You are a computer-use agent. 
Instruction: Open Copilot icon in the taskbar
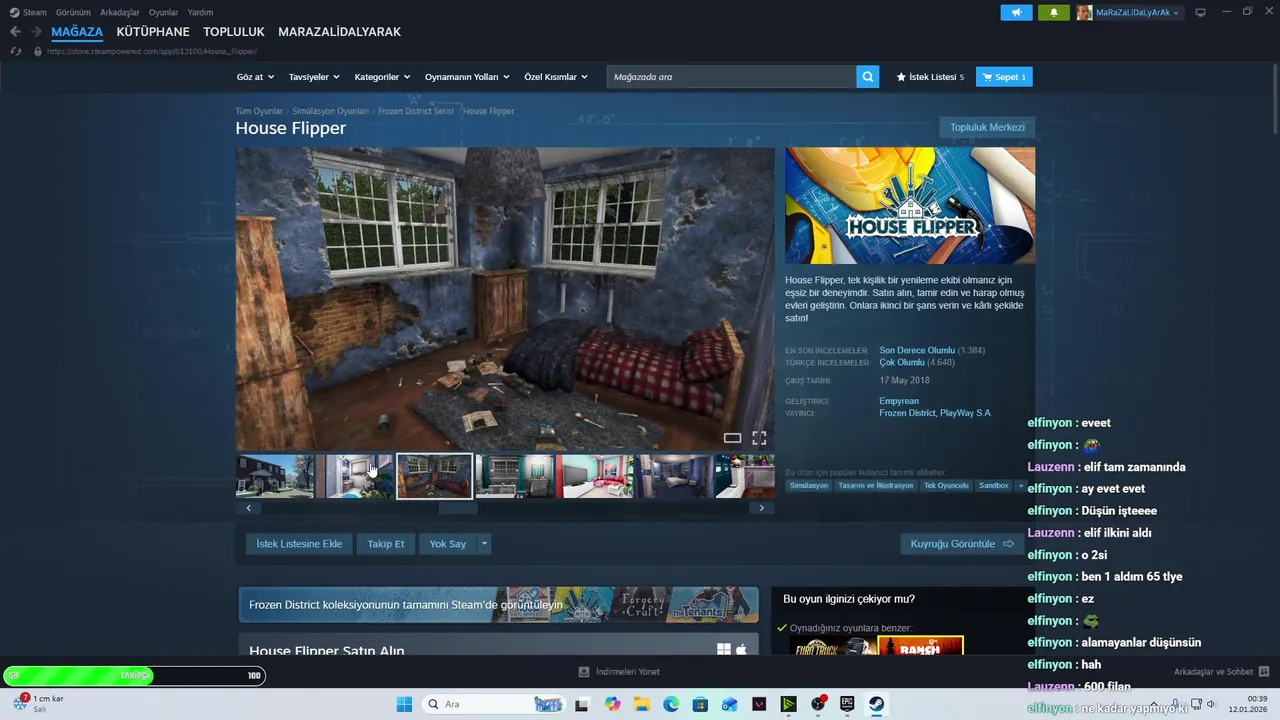(613, 704)
